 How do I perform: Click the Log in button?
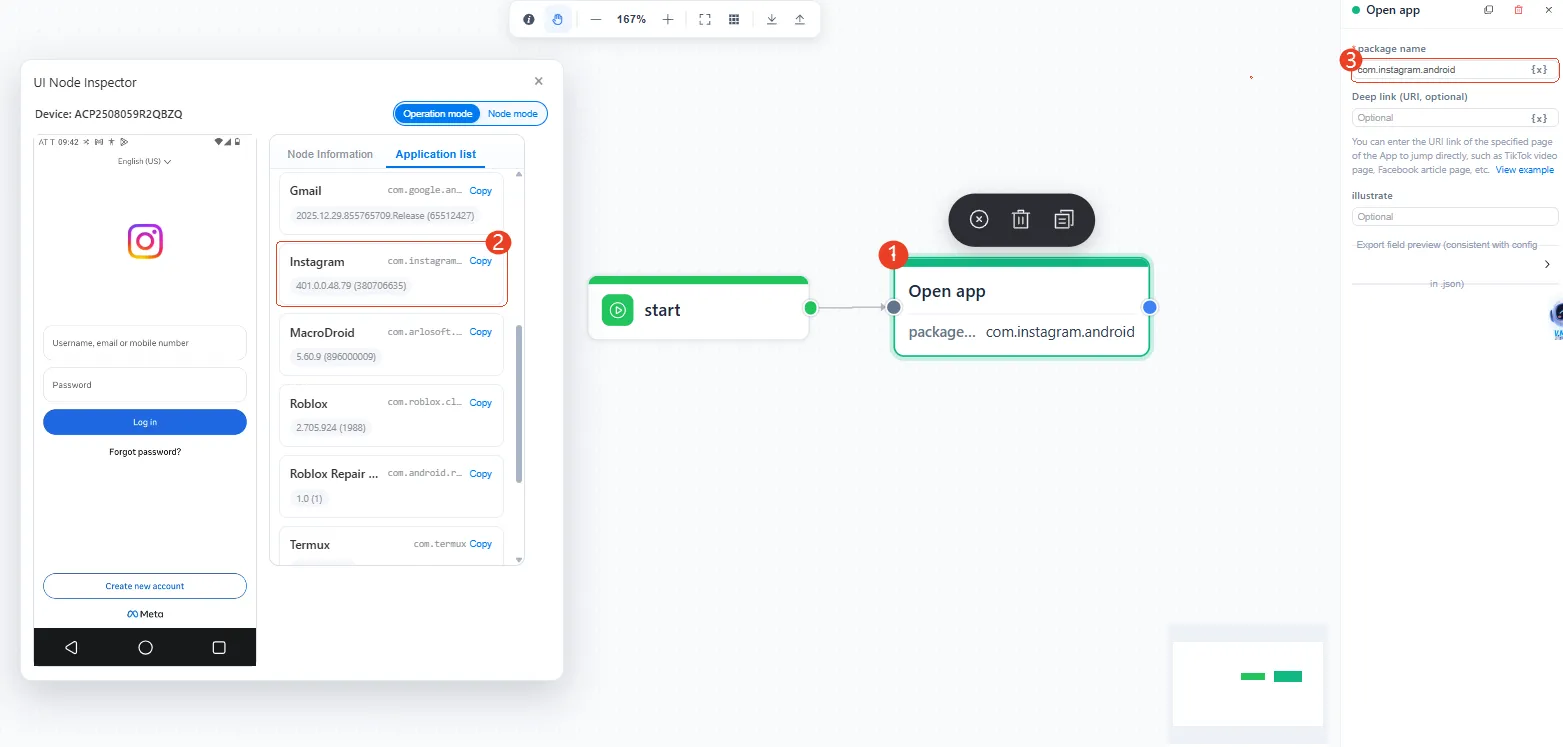[x=145, y=422]
